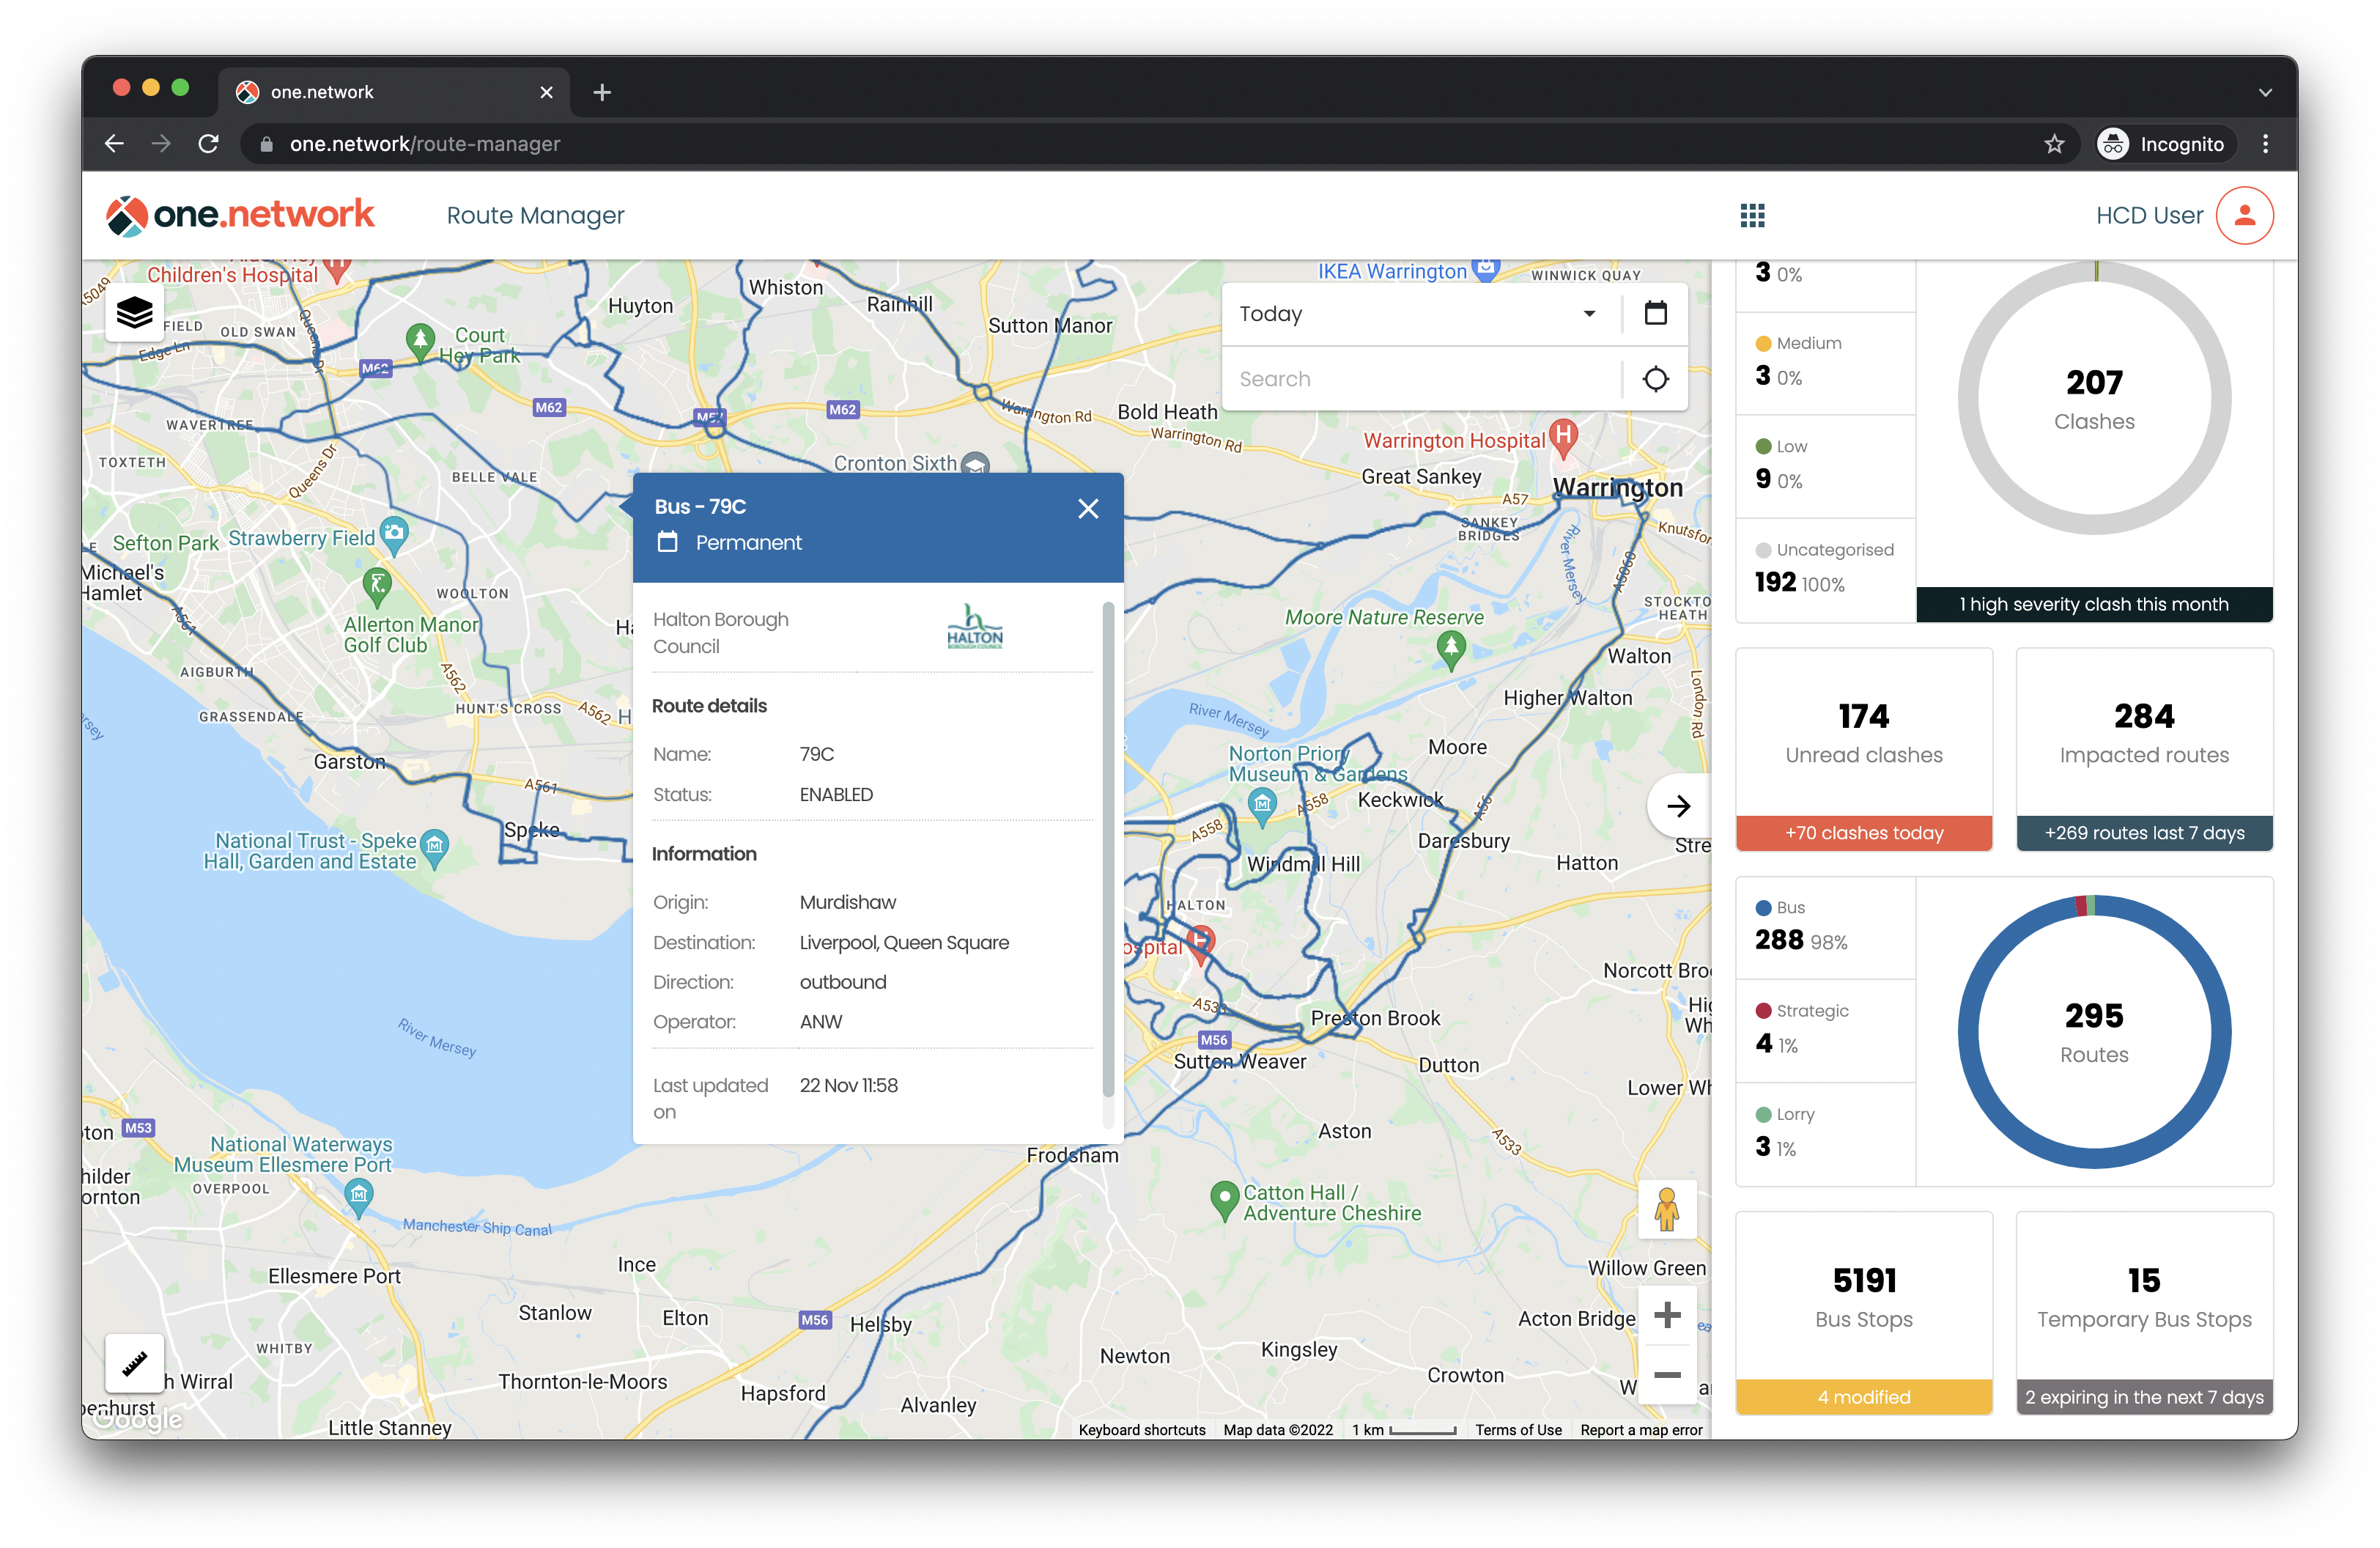Open the map layers icon
Viewport: 2380px width, 1548px height.
tap(134, 314)
